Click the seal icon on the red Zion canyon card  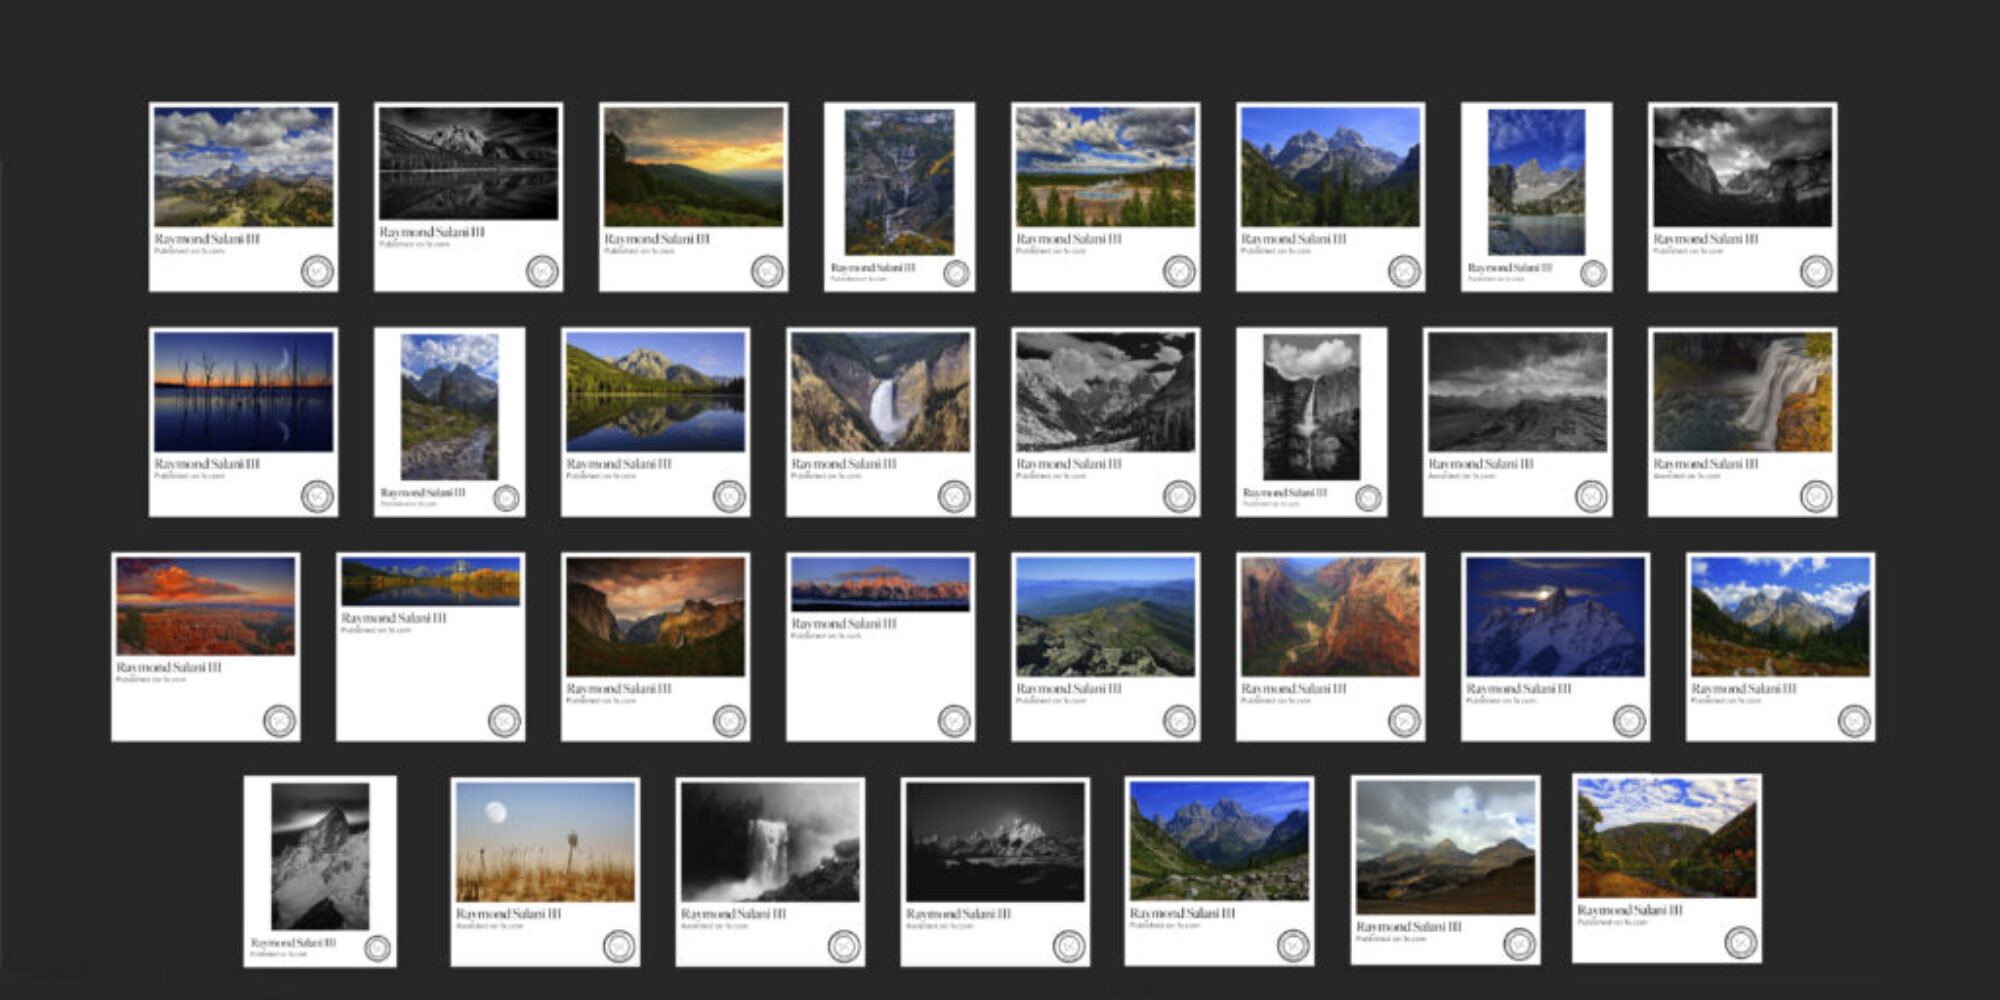coord(1404,720)
